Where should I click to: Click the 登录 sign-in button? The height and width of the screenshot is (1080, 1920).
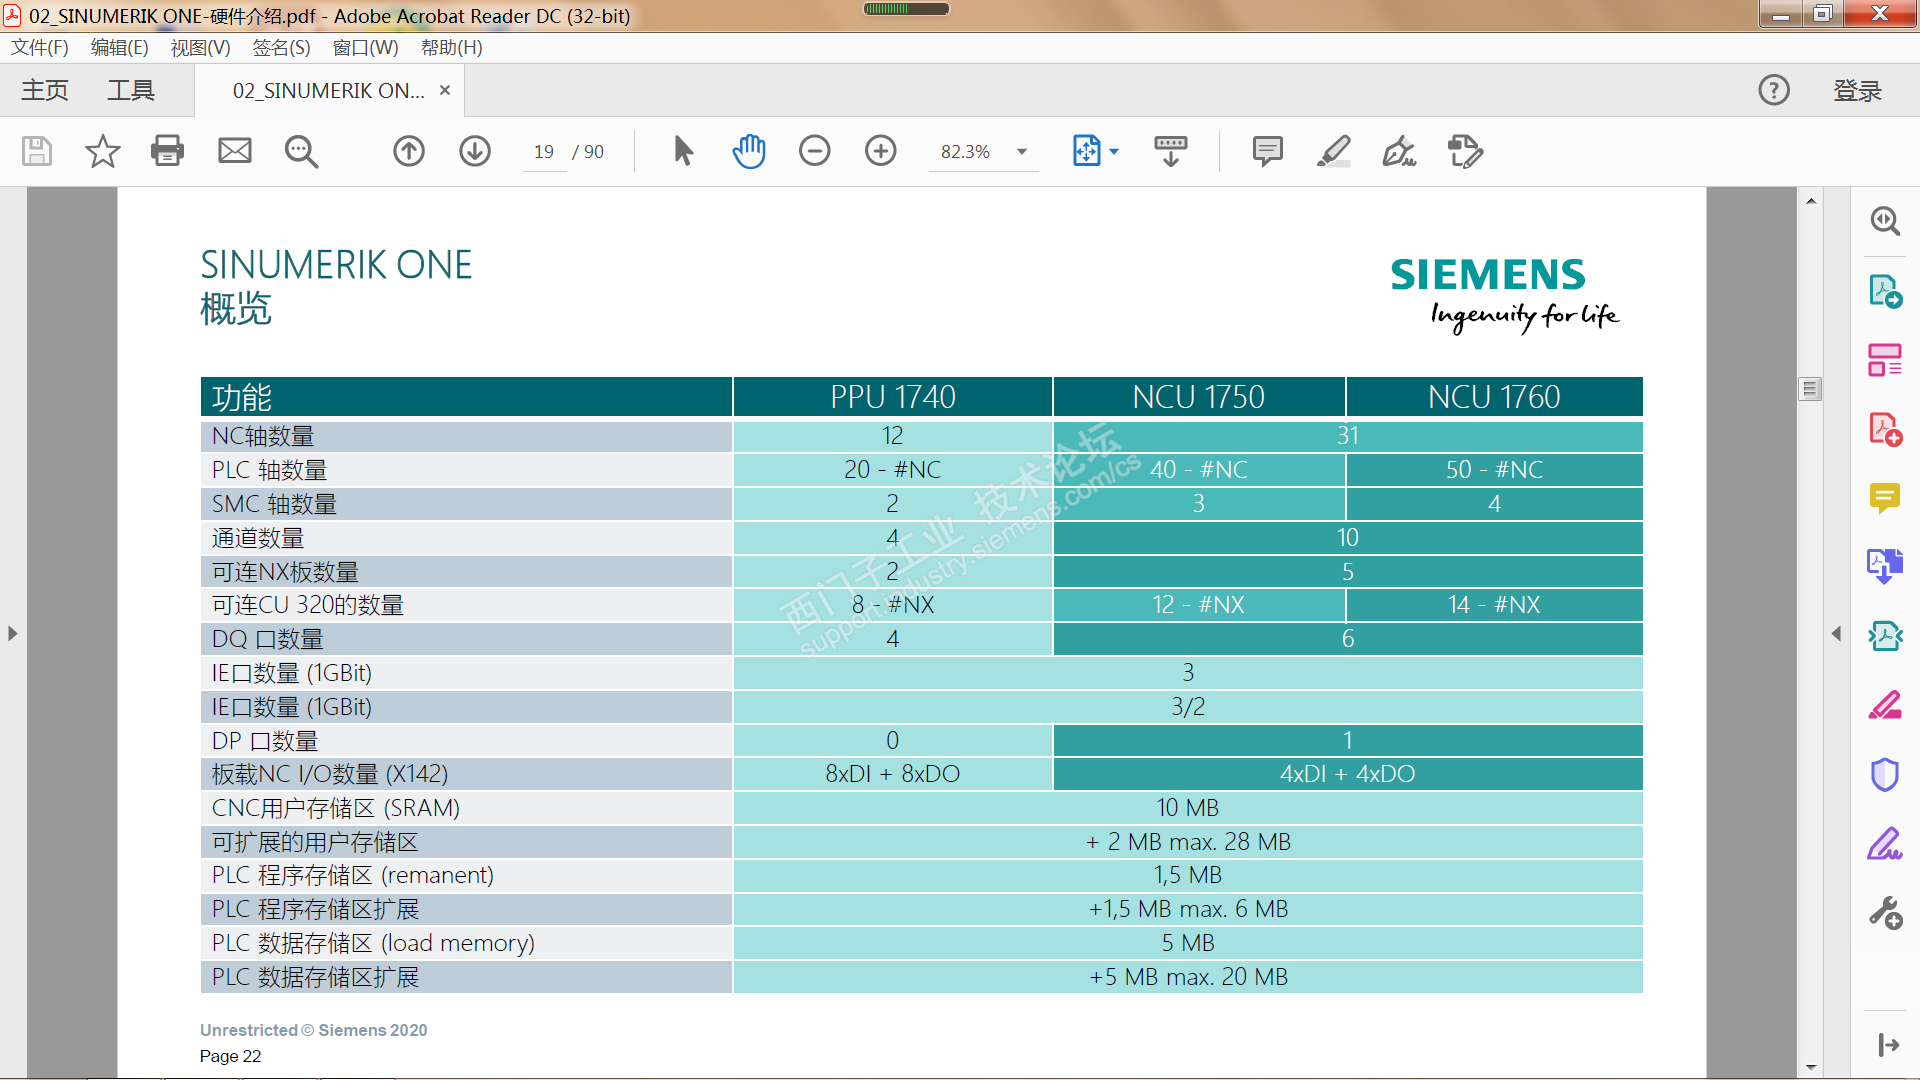(1857, 91)
